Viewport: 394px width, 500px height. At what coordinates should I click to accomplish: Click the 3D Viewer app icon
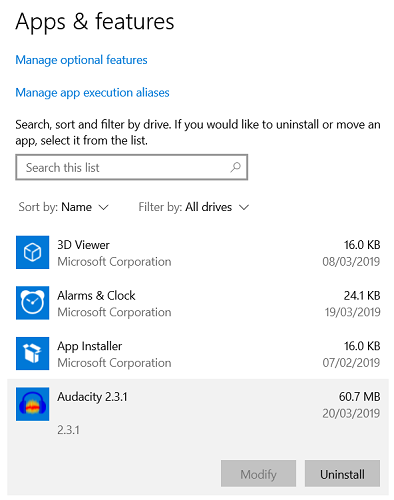32,252
